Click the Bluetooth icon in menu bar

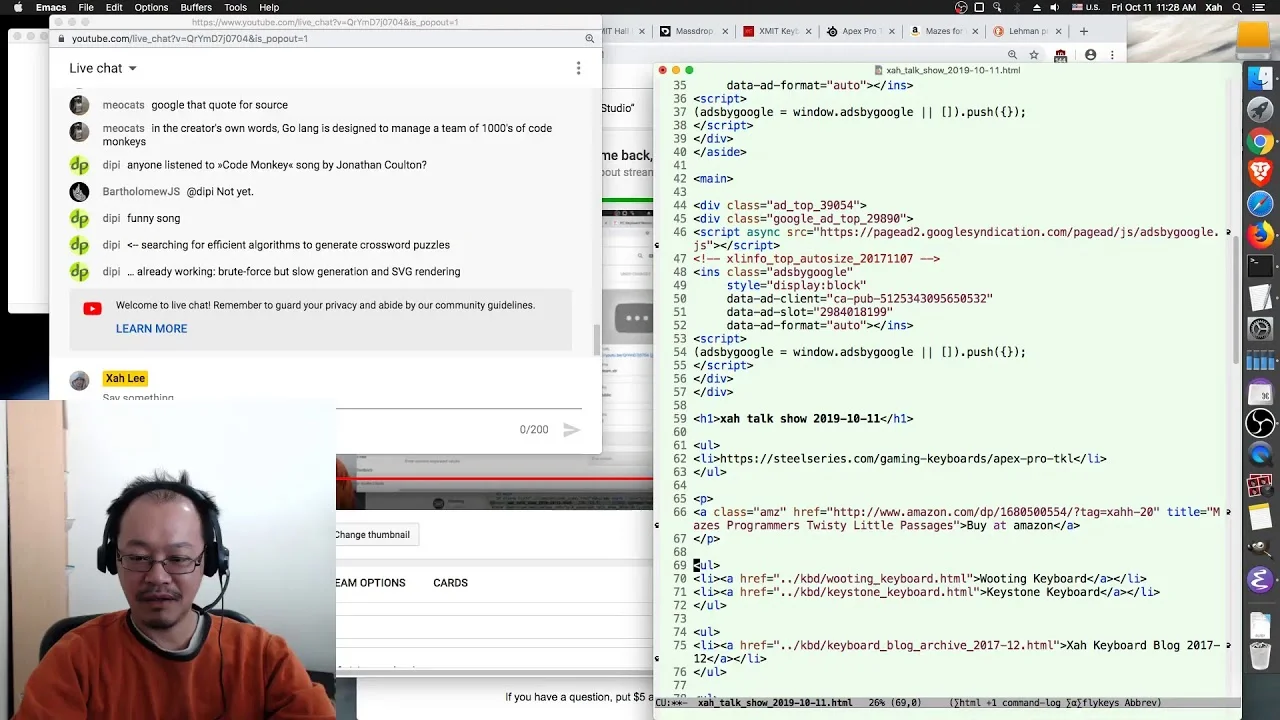point(1015,7)
